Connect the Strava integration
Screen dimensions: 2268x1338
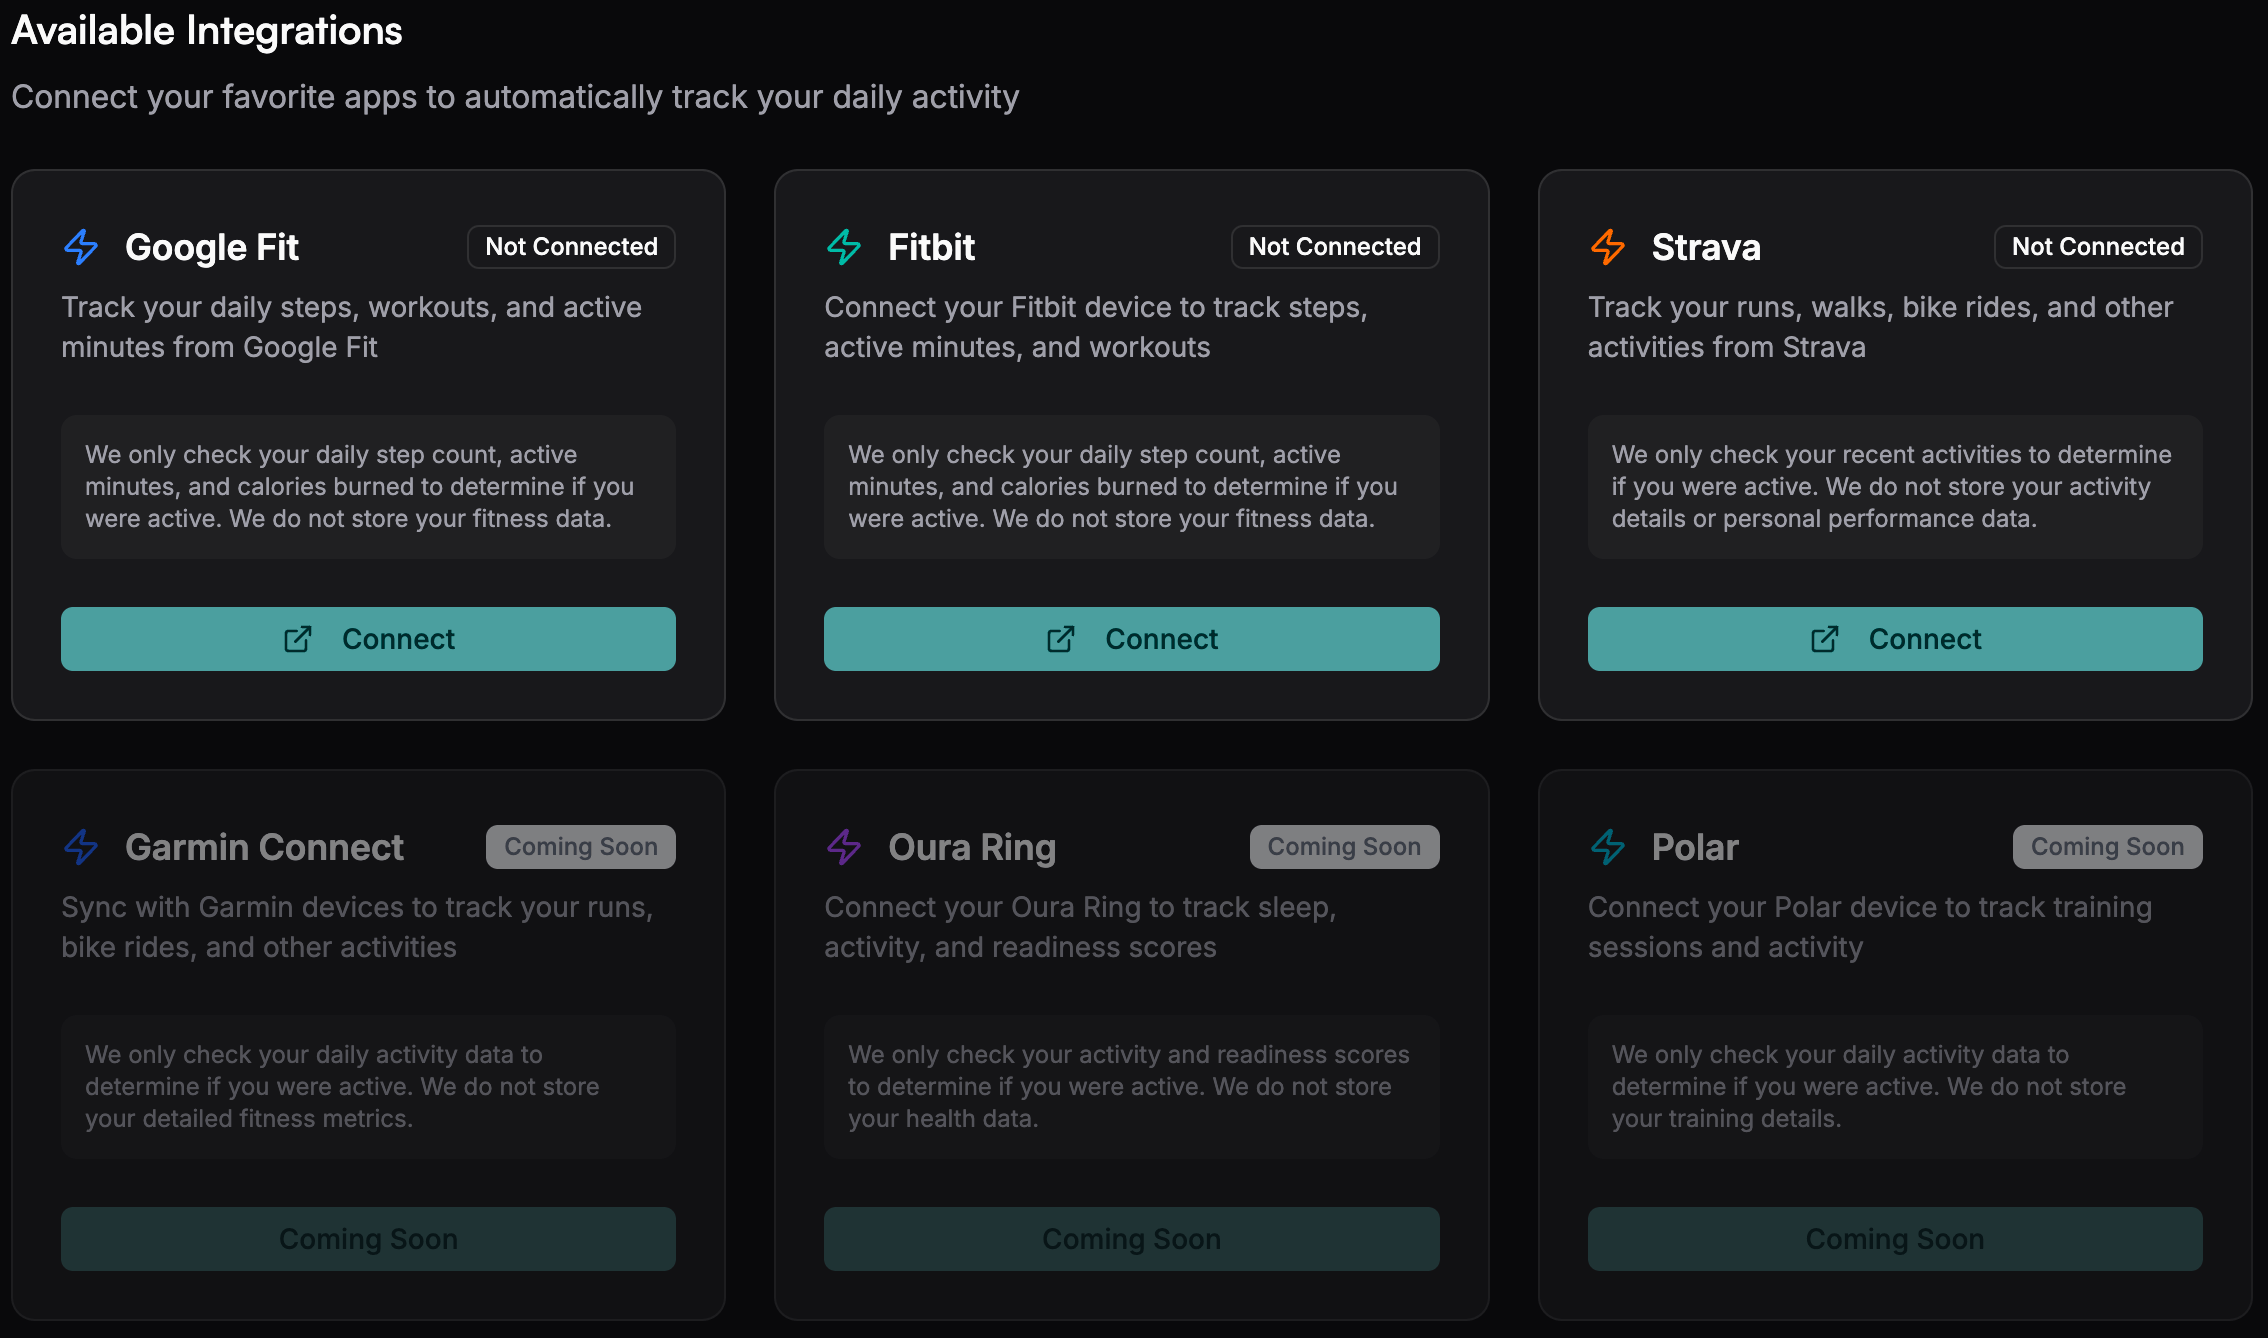(1895, 639)
